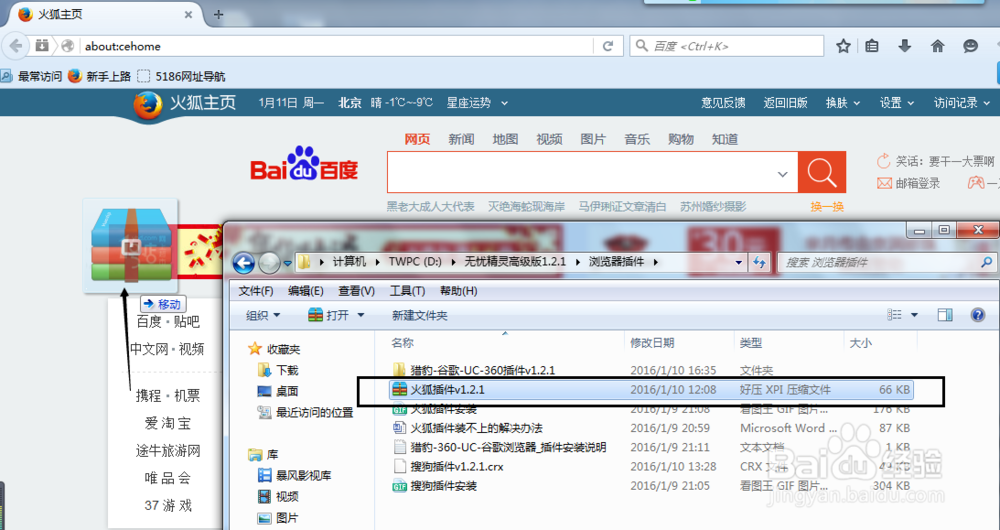Open the 访问记录 dropdown
This screenshot has height=530, width=1000.
(x=962, y=103)
